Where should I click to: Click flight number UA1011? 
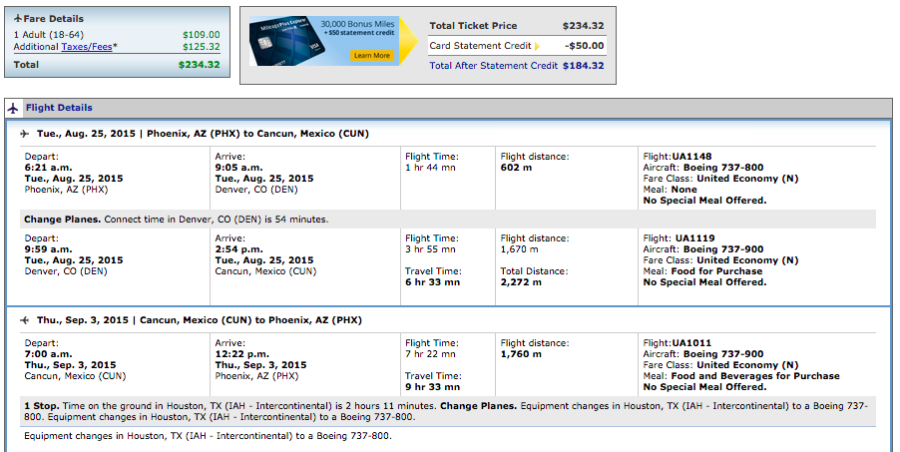tap(693, 344)
